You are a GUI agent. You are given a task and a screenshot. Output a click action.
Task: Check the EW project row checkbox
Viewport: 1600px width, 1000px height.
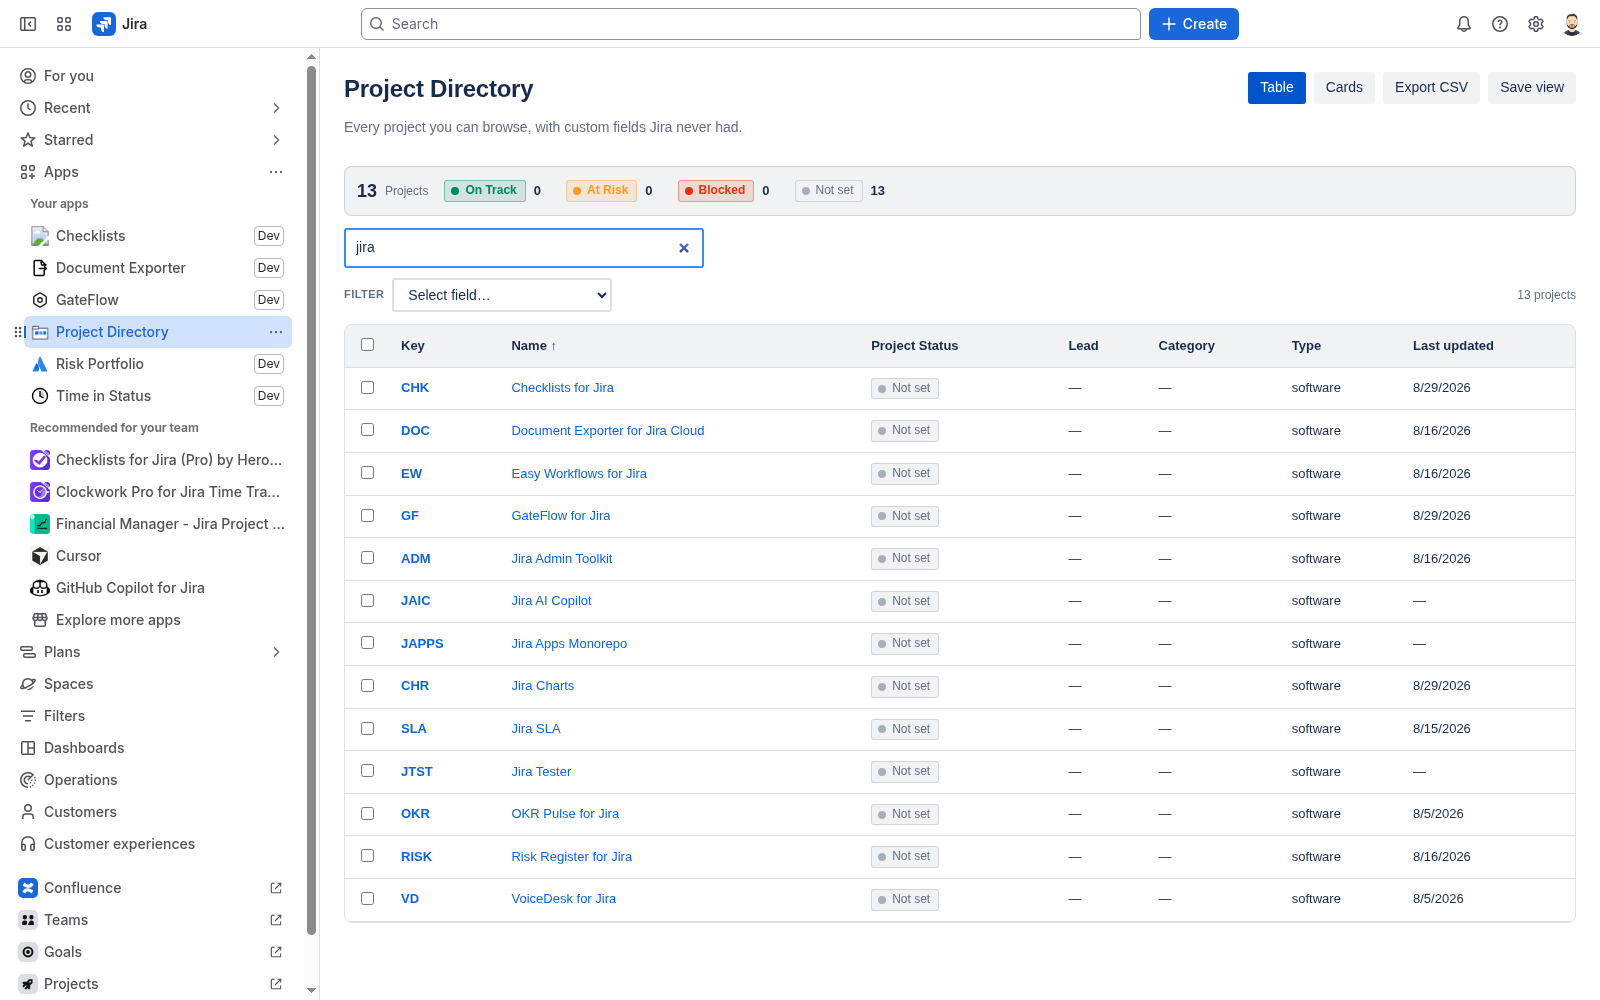[x=367, y=473]
